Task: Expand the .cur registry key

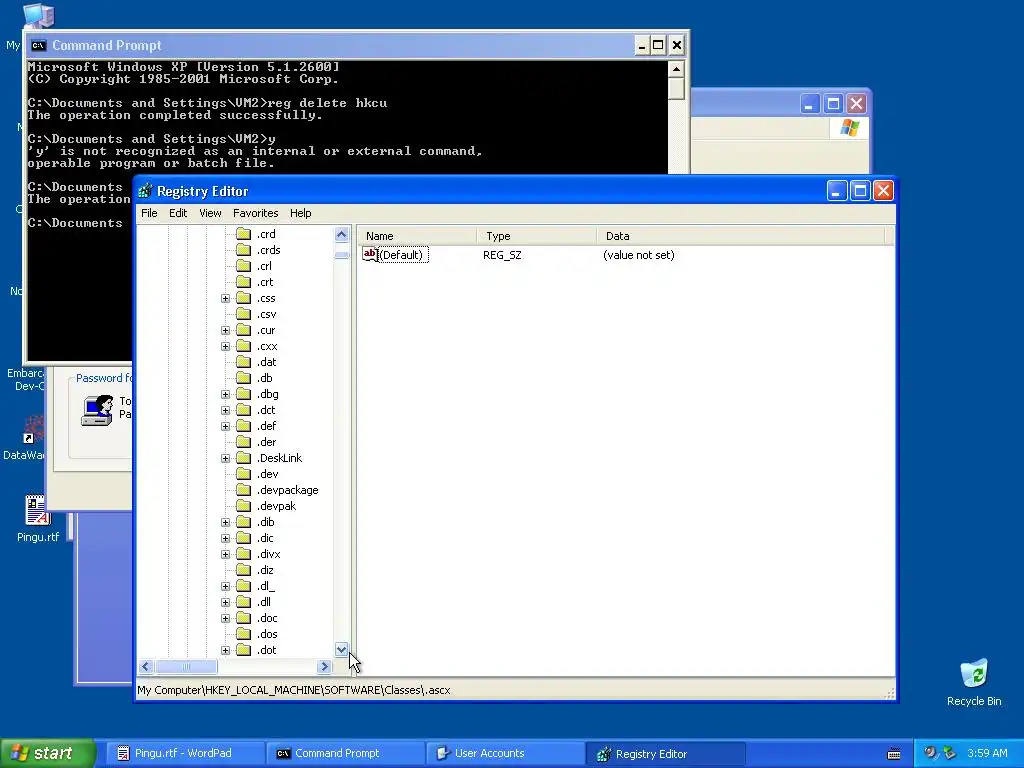Action: click(x=225, y=330)
